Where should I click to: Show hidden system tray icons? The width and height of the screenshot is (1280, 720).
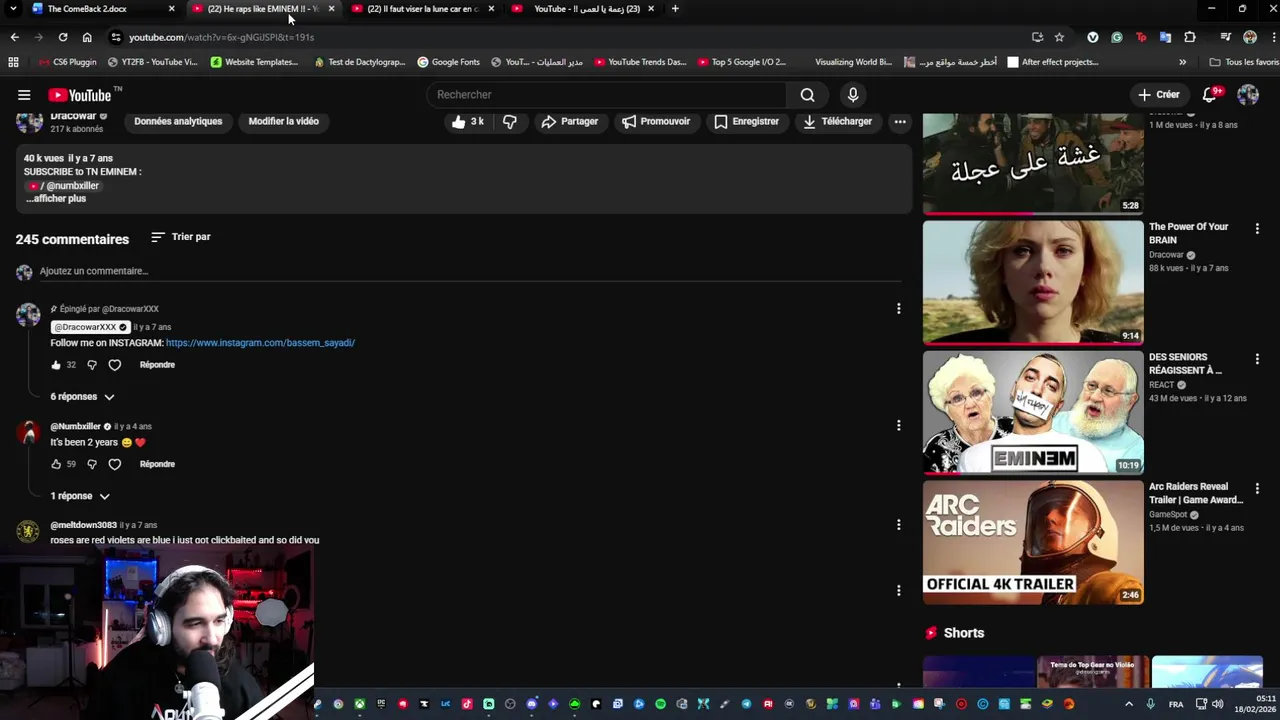1129,704
